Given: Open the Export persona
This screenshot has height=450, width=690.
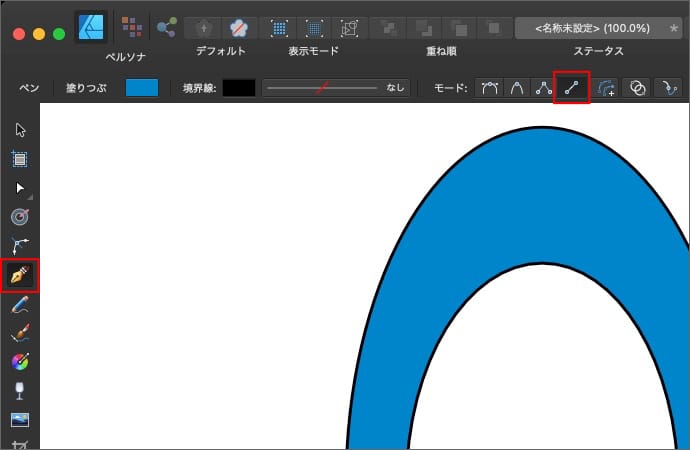Looking at the screenshot, I should 166,26.
